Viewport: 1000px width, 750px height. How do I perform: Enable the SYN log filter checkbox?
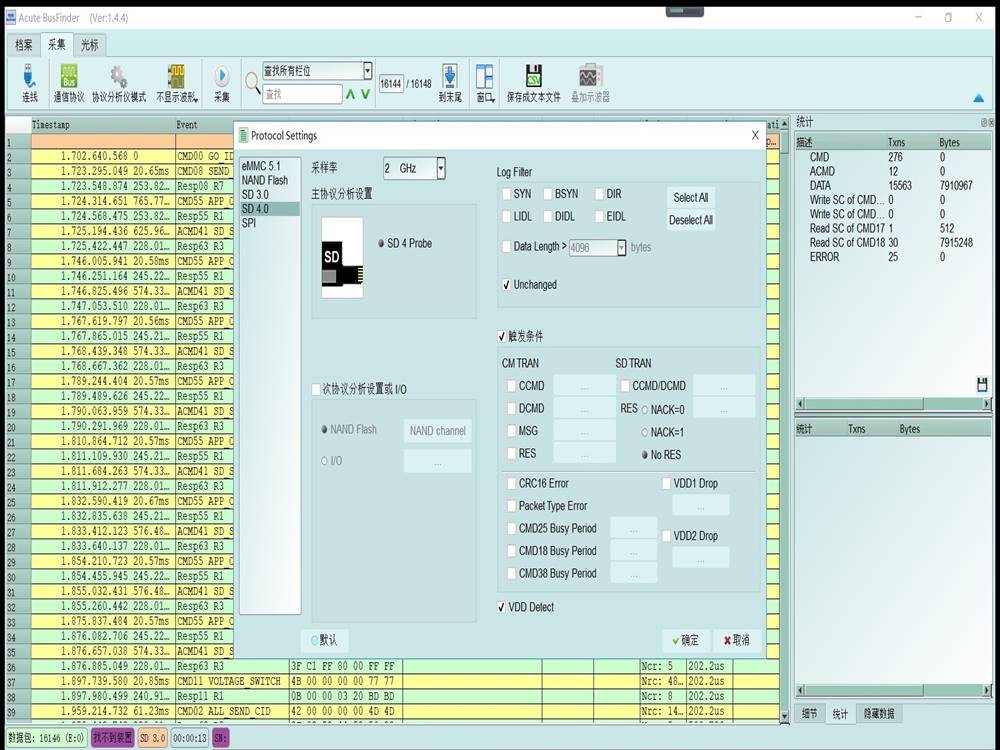point(508,194)
